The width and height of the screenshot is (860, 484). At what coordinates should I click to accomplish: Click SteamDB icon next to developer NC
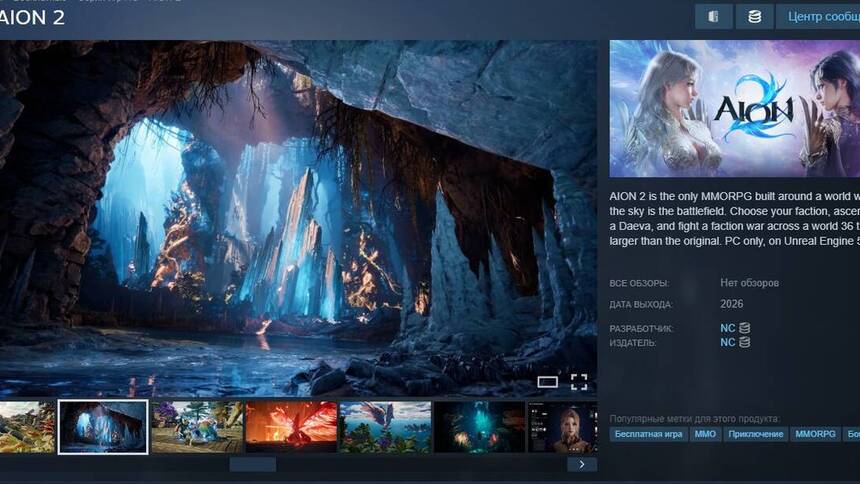[x=744, y=328]
